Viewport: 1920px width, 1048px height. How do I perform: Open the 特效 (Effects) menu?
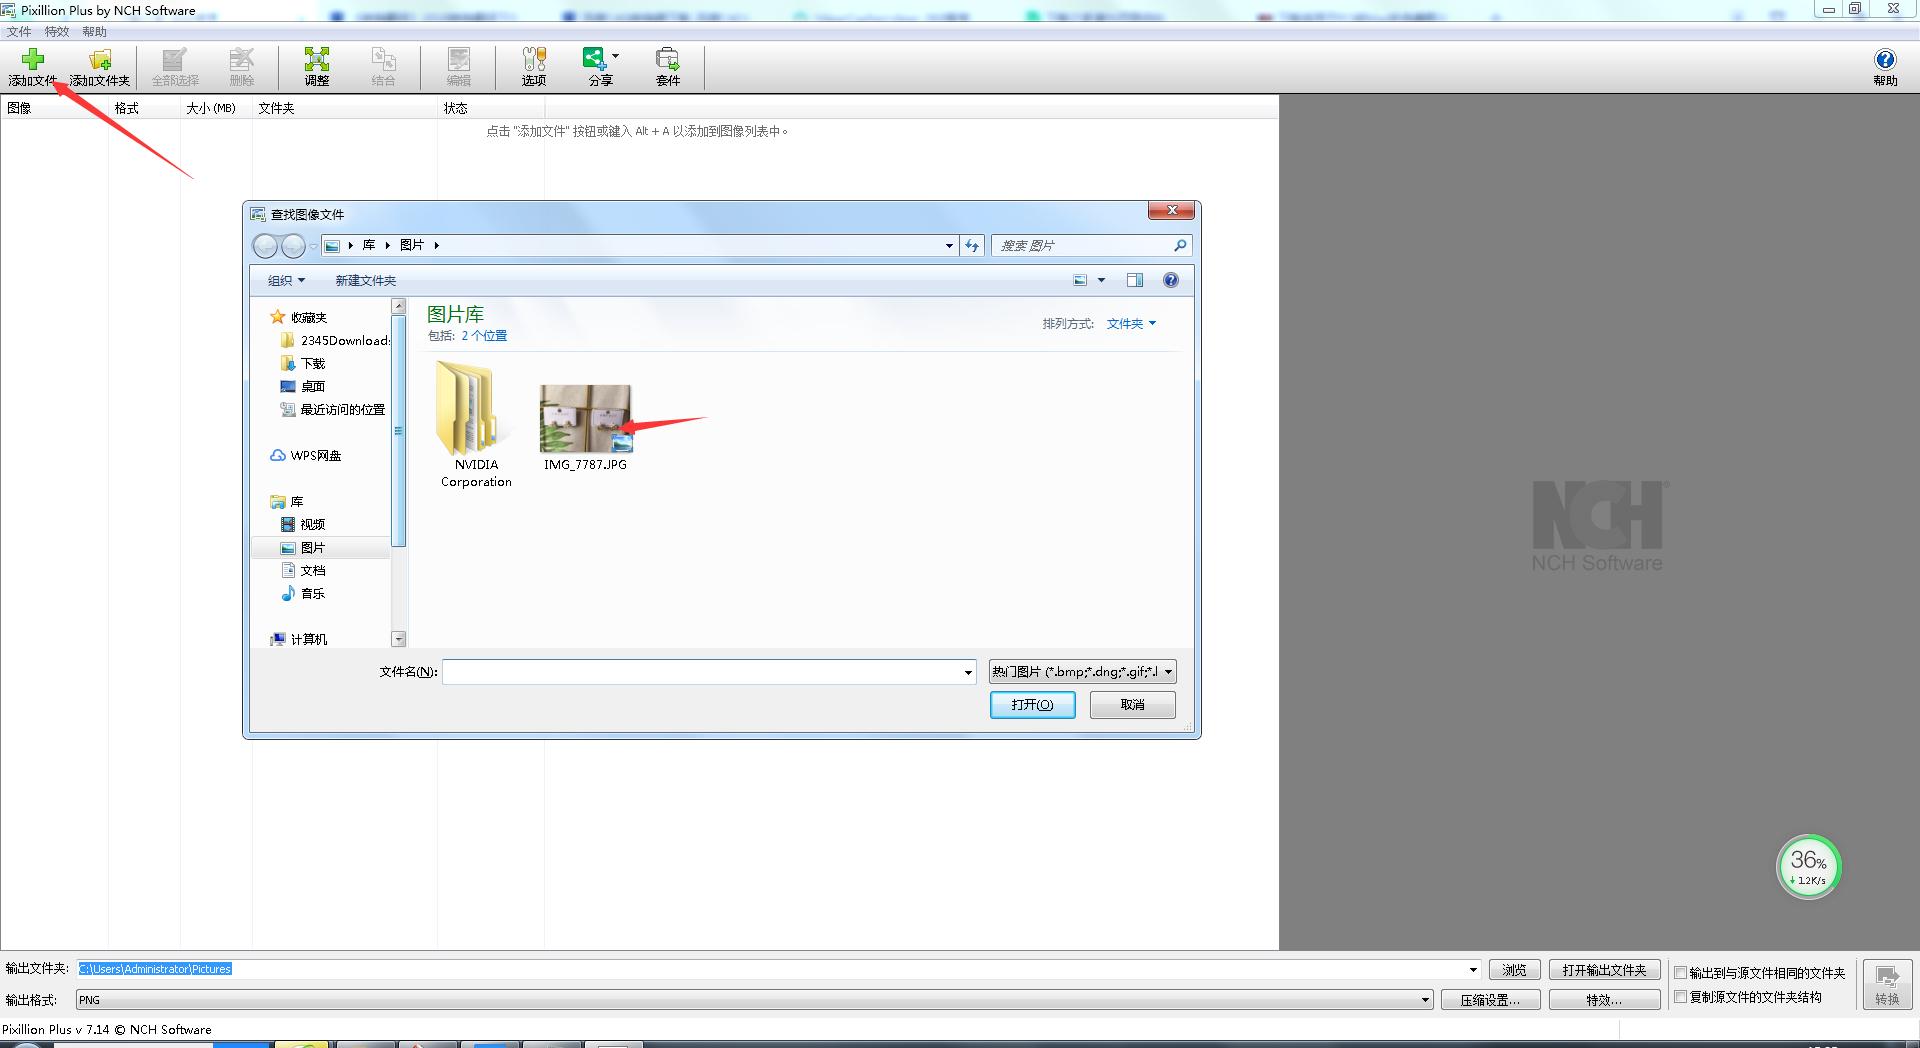tap(57, 32)
